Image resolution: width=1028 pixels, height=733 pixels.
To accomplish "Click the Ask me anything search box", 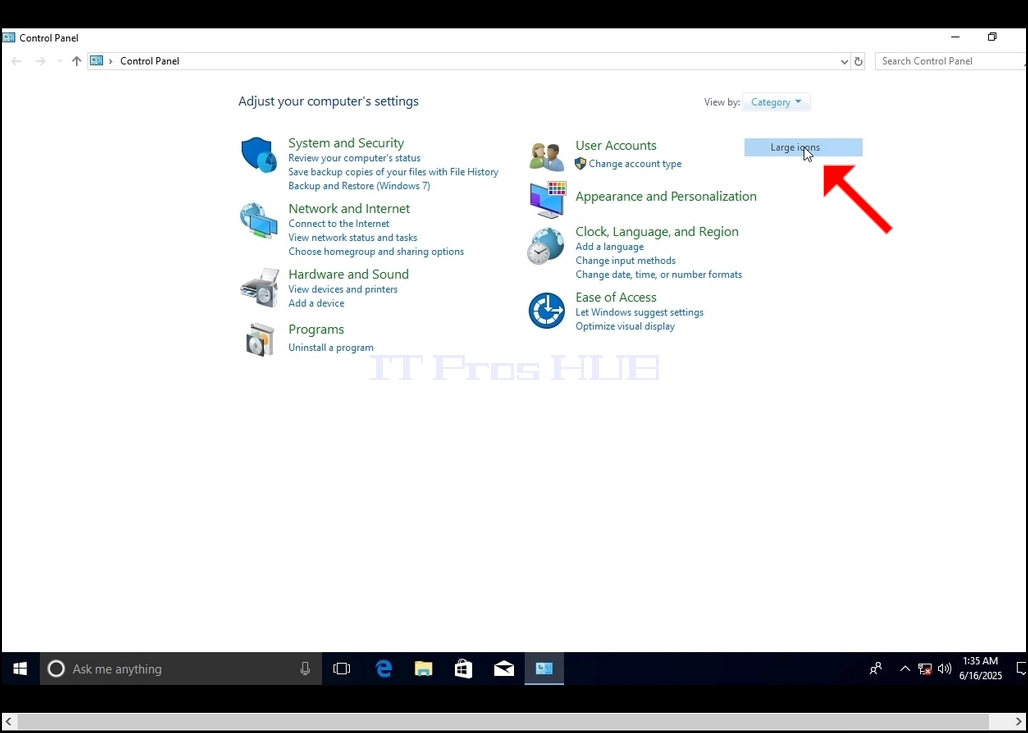I will [x=181, y=669].
